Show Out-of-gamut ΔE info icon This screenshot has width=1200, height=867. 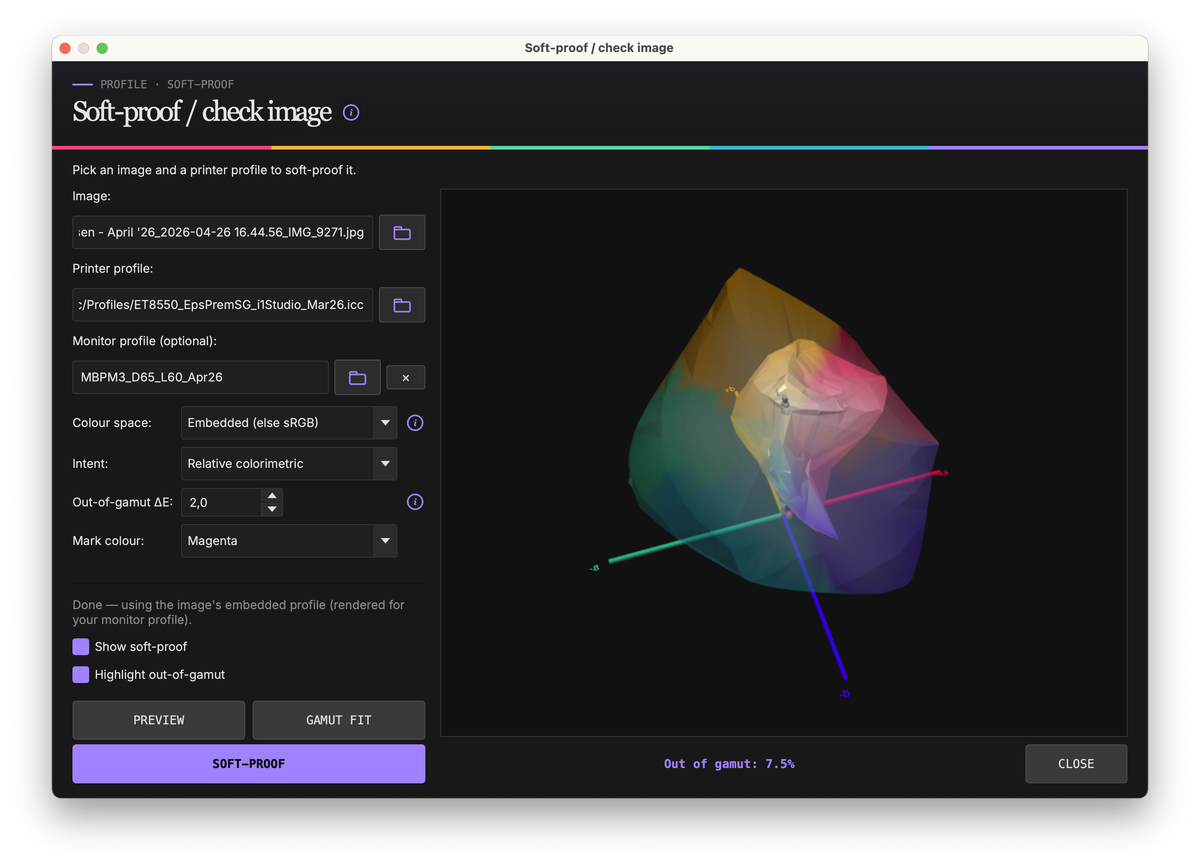coord(415,502)
